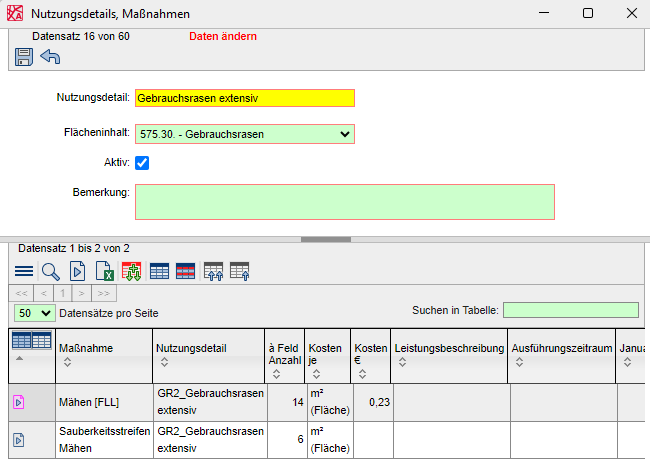Click the Excel export icon
Image resolution: width=650 pixels, height=476 pixels.
click(x=104, y=271)
